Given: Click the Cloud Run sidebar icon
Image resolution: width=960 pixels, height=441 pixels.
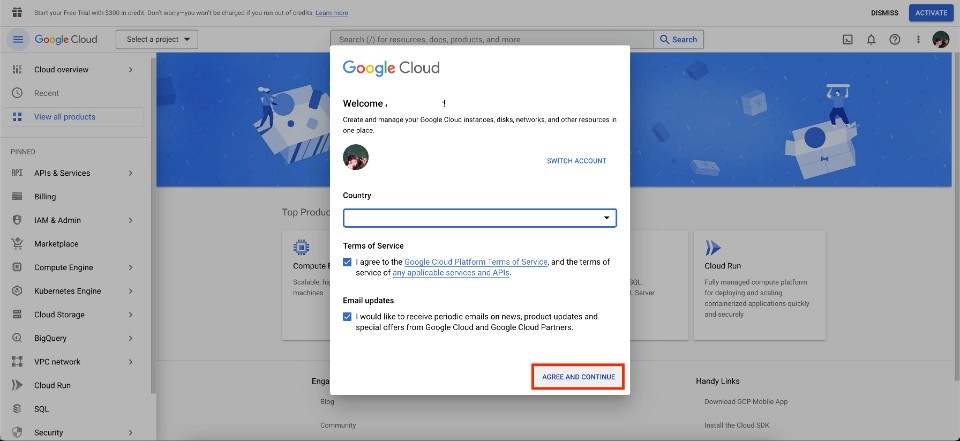Looking at the screenshot, I should 17,385.
